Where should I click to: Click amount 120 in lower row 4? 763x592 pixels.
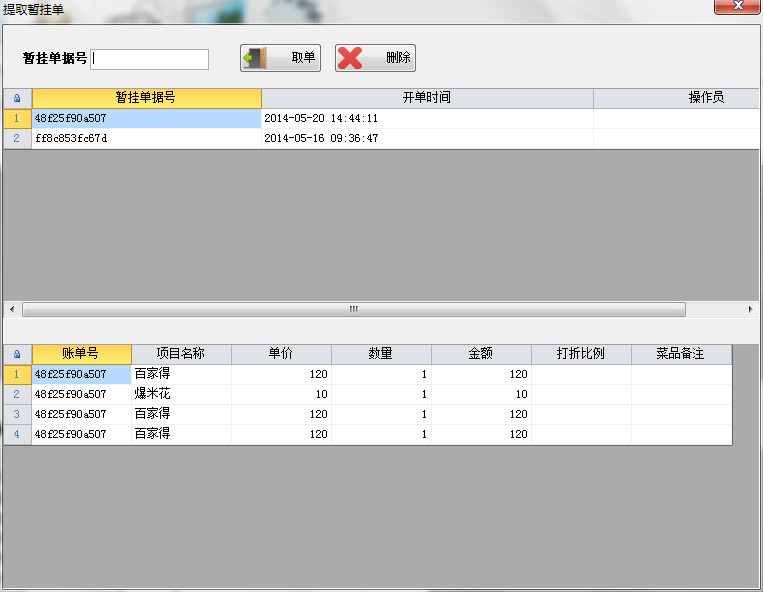(481, 434)
